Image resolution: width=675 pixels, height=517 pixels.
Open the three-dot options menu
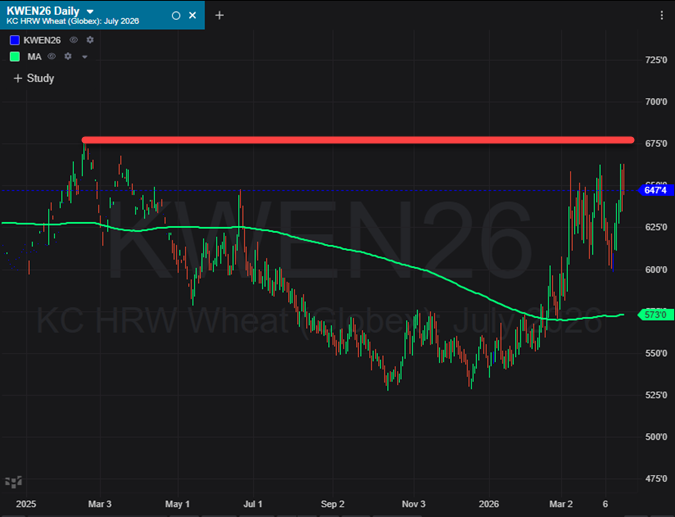point(662,15)
